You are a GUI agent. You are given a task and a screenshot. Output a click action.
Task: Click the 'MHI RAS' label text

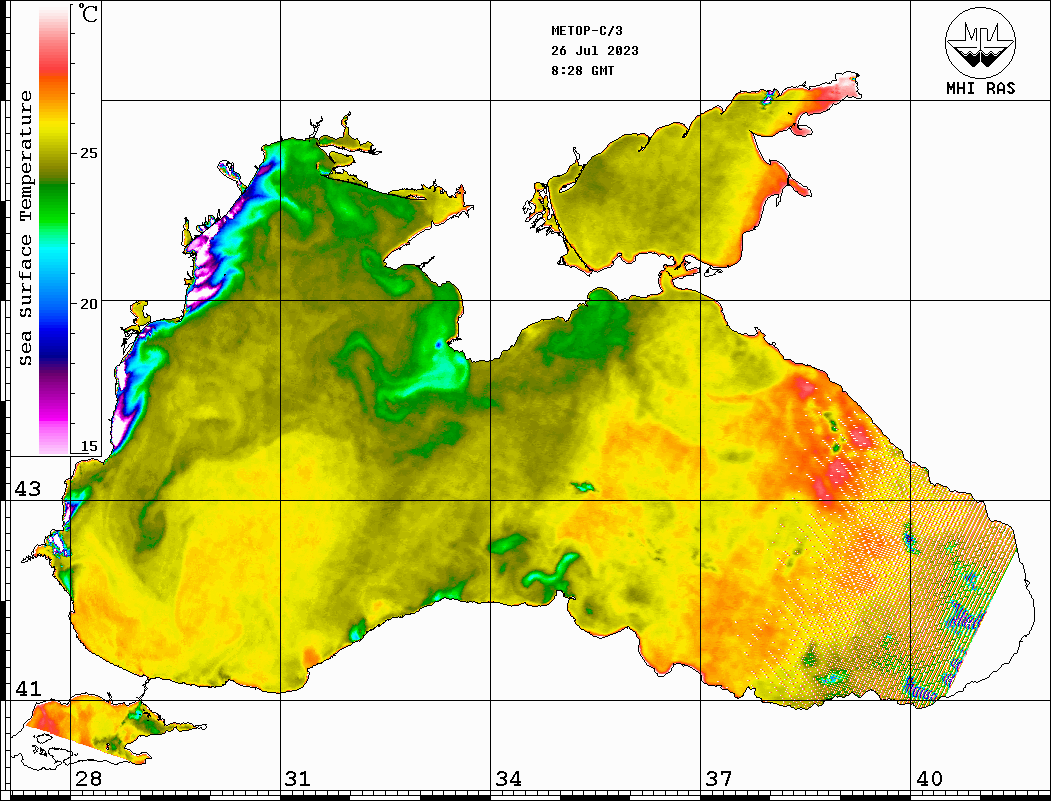tap(981, 88)
